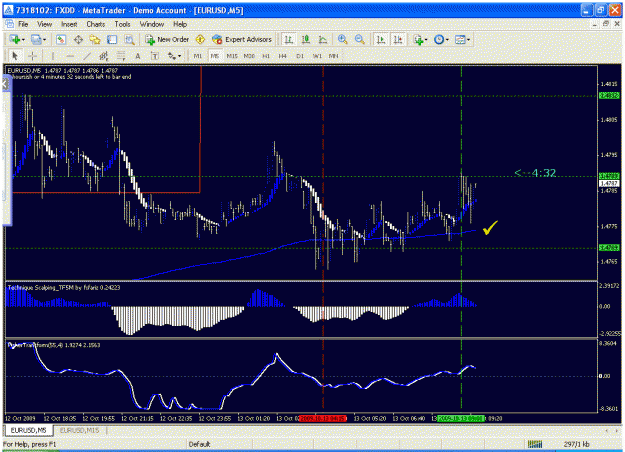Image resolution: width=625 pixels, height=452 pixels.
Task: Select the Vertical Line drawing tool
Action: (x=53, y=56)
